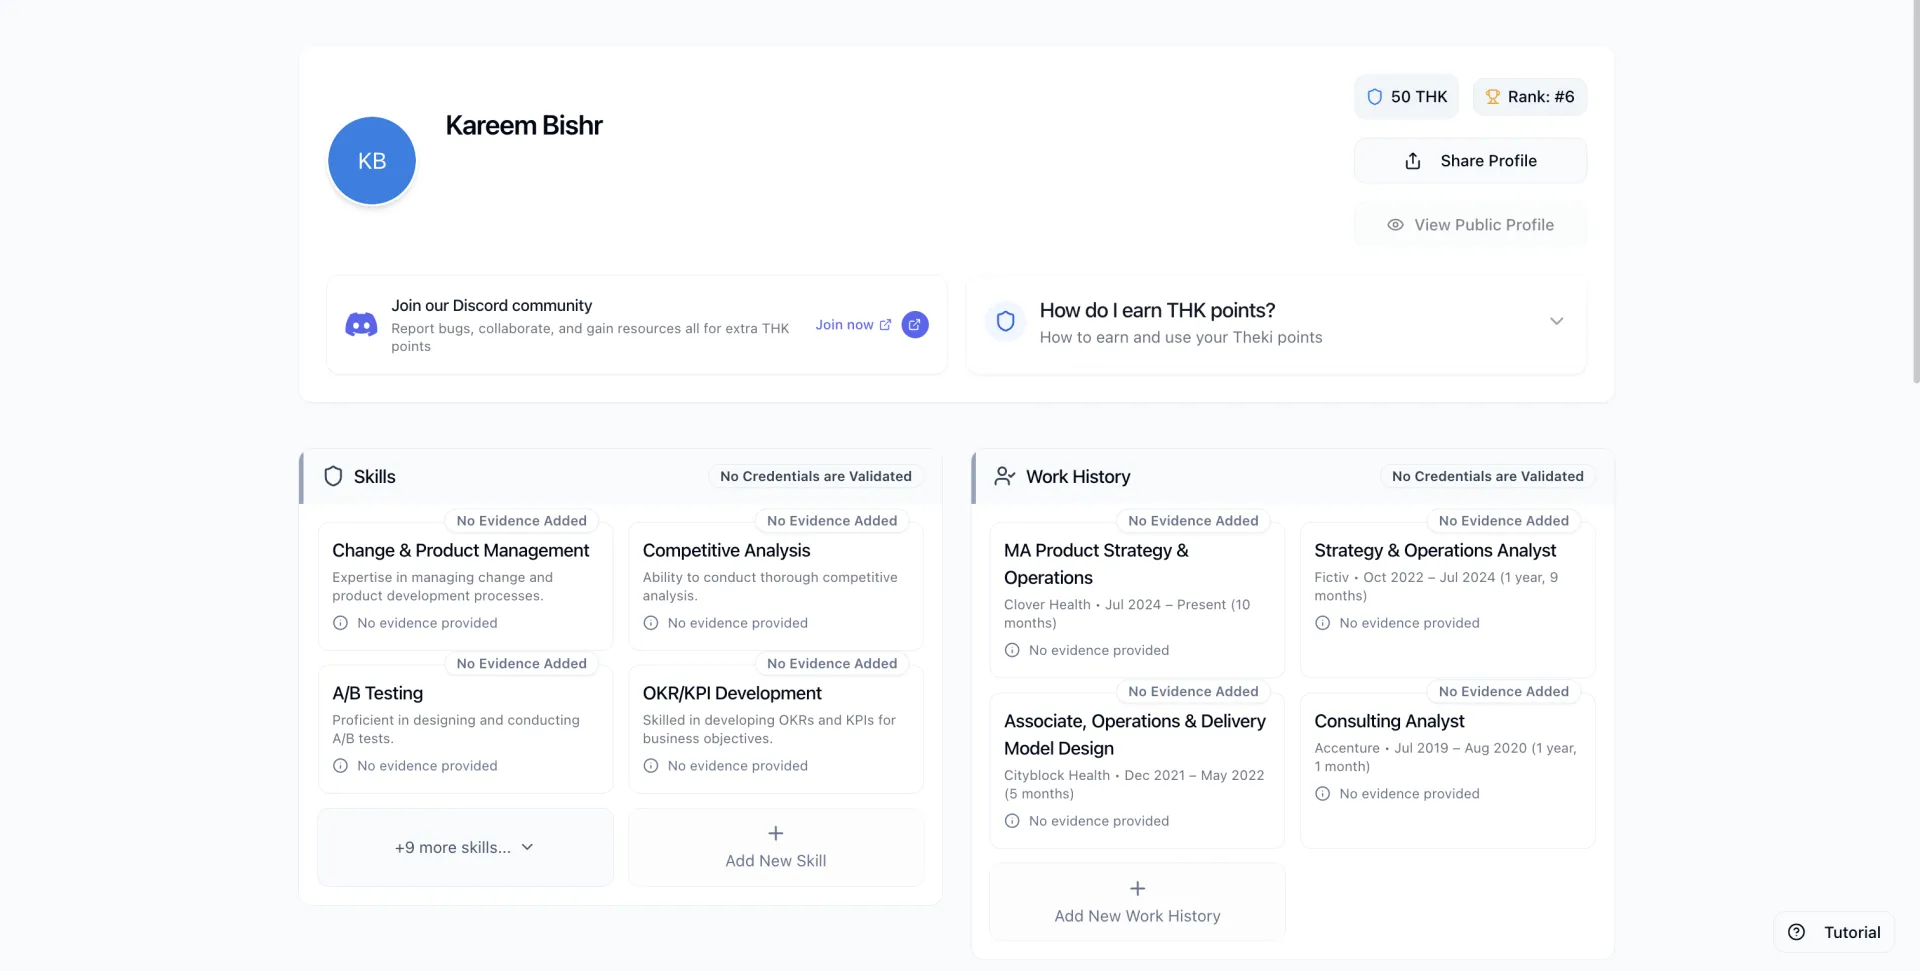
Task: Click the Share Profile button
Action: [1469, 161]
